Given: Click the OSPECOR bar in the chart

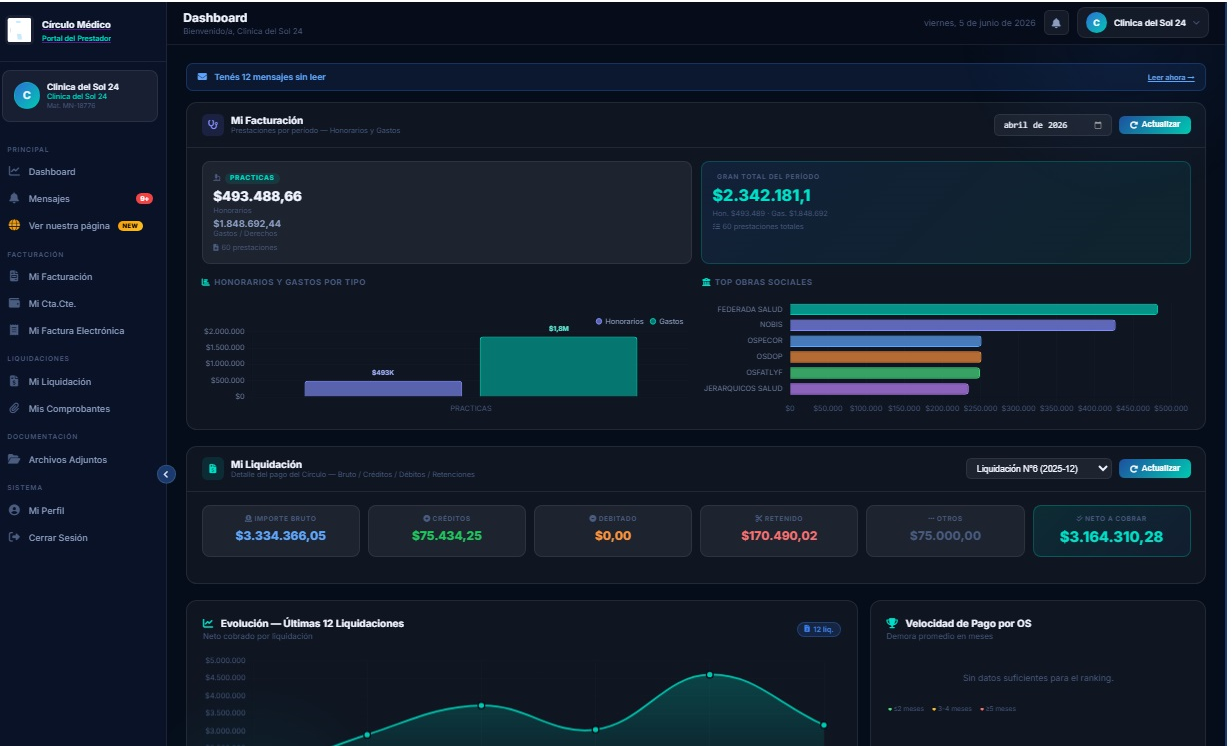Looking at the screenshot, I should 885,341.
